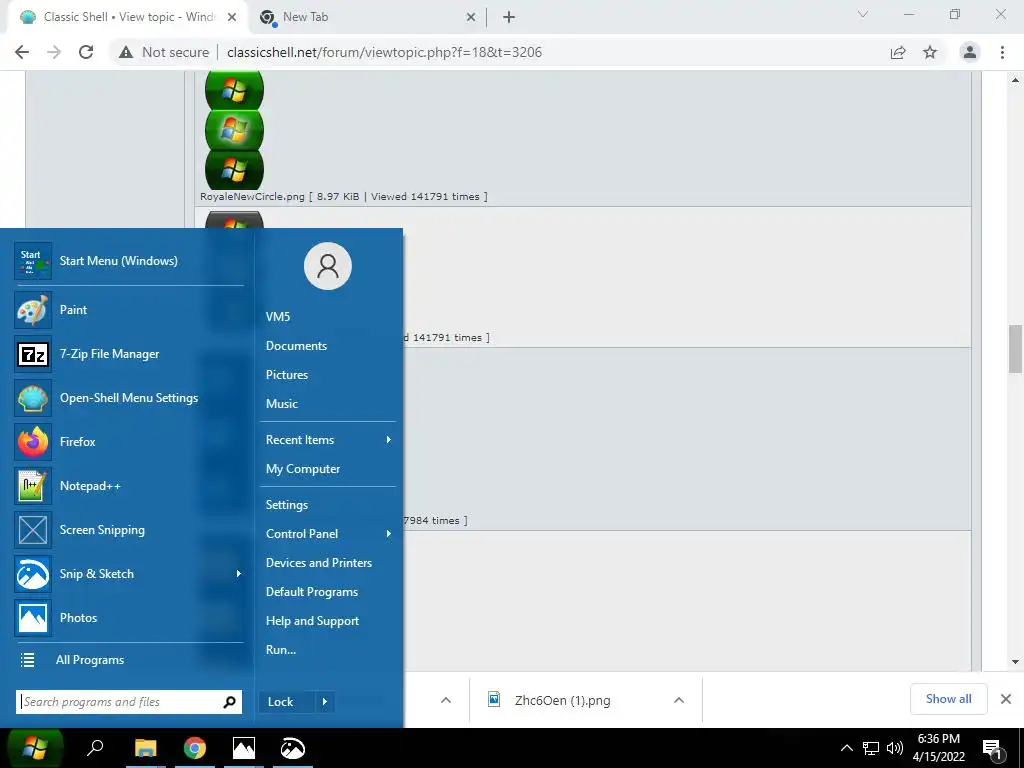Open a new browser tab
The image size is (1024, 768).
pos(509,17)
